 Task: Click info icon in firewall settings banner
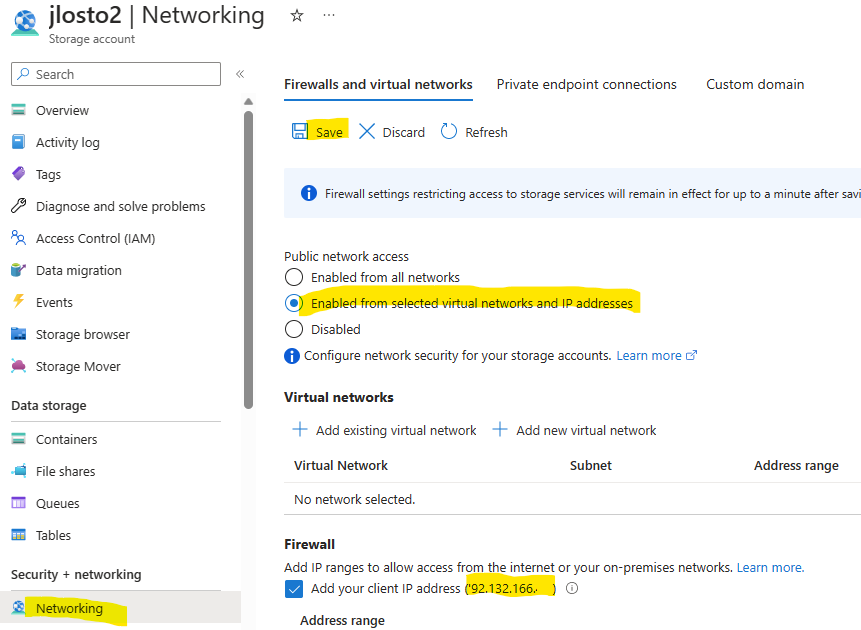tap(309, 193)
